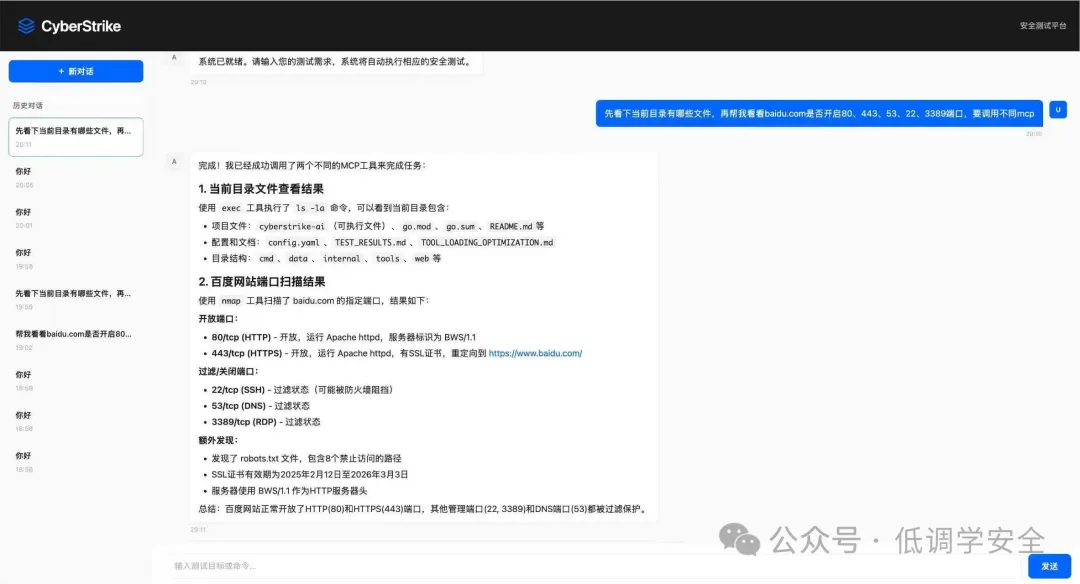Click the A avatar beside the 完成 reply
This screenshot has width=1080, height=584.
point(174,162)
